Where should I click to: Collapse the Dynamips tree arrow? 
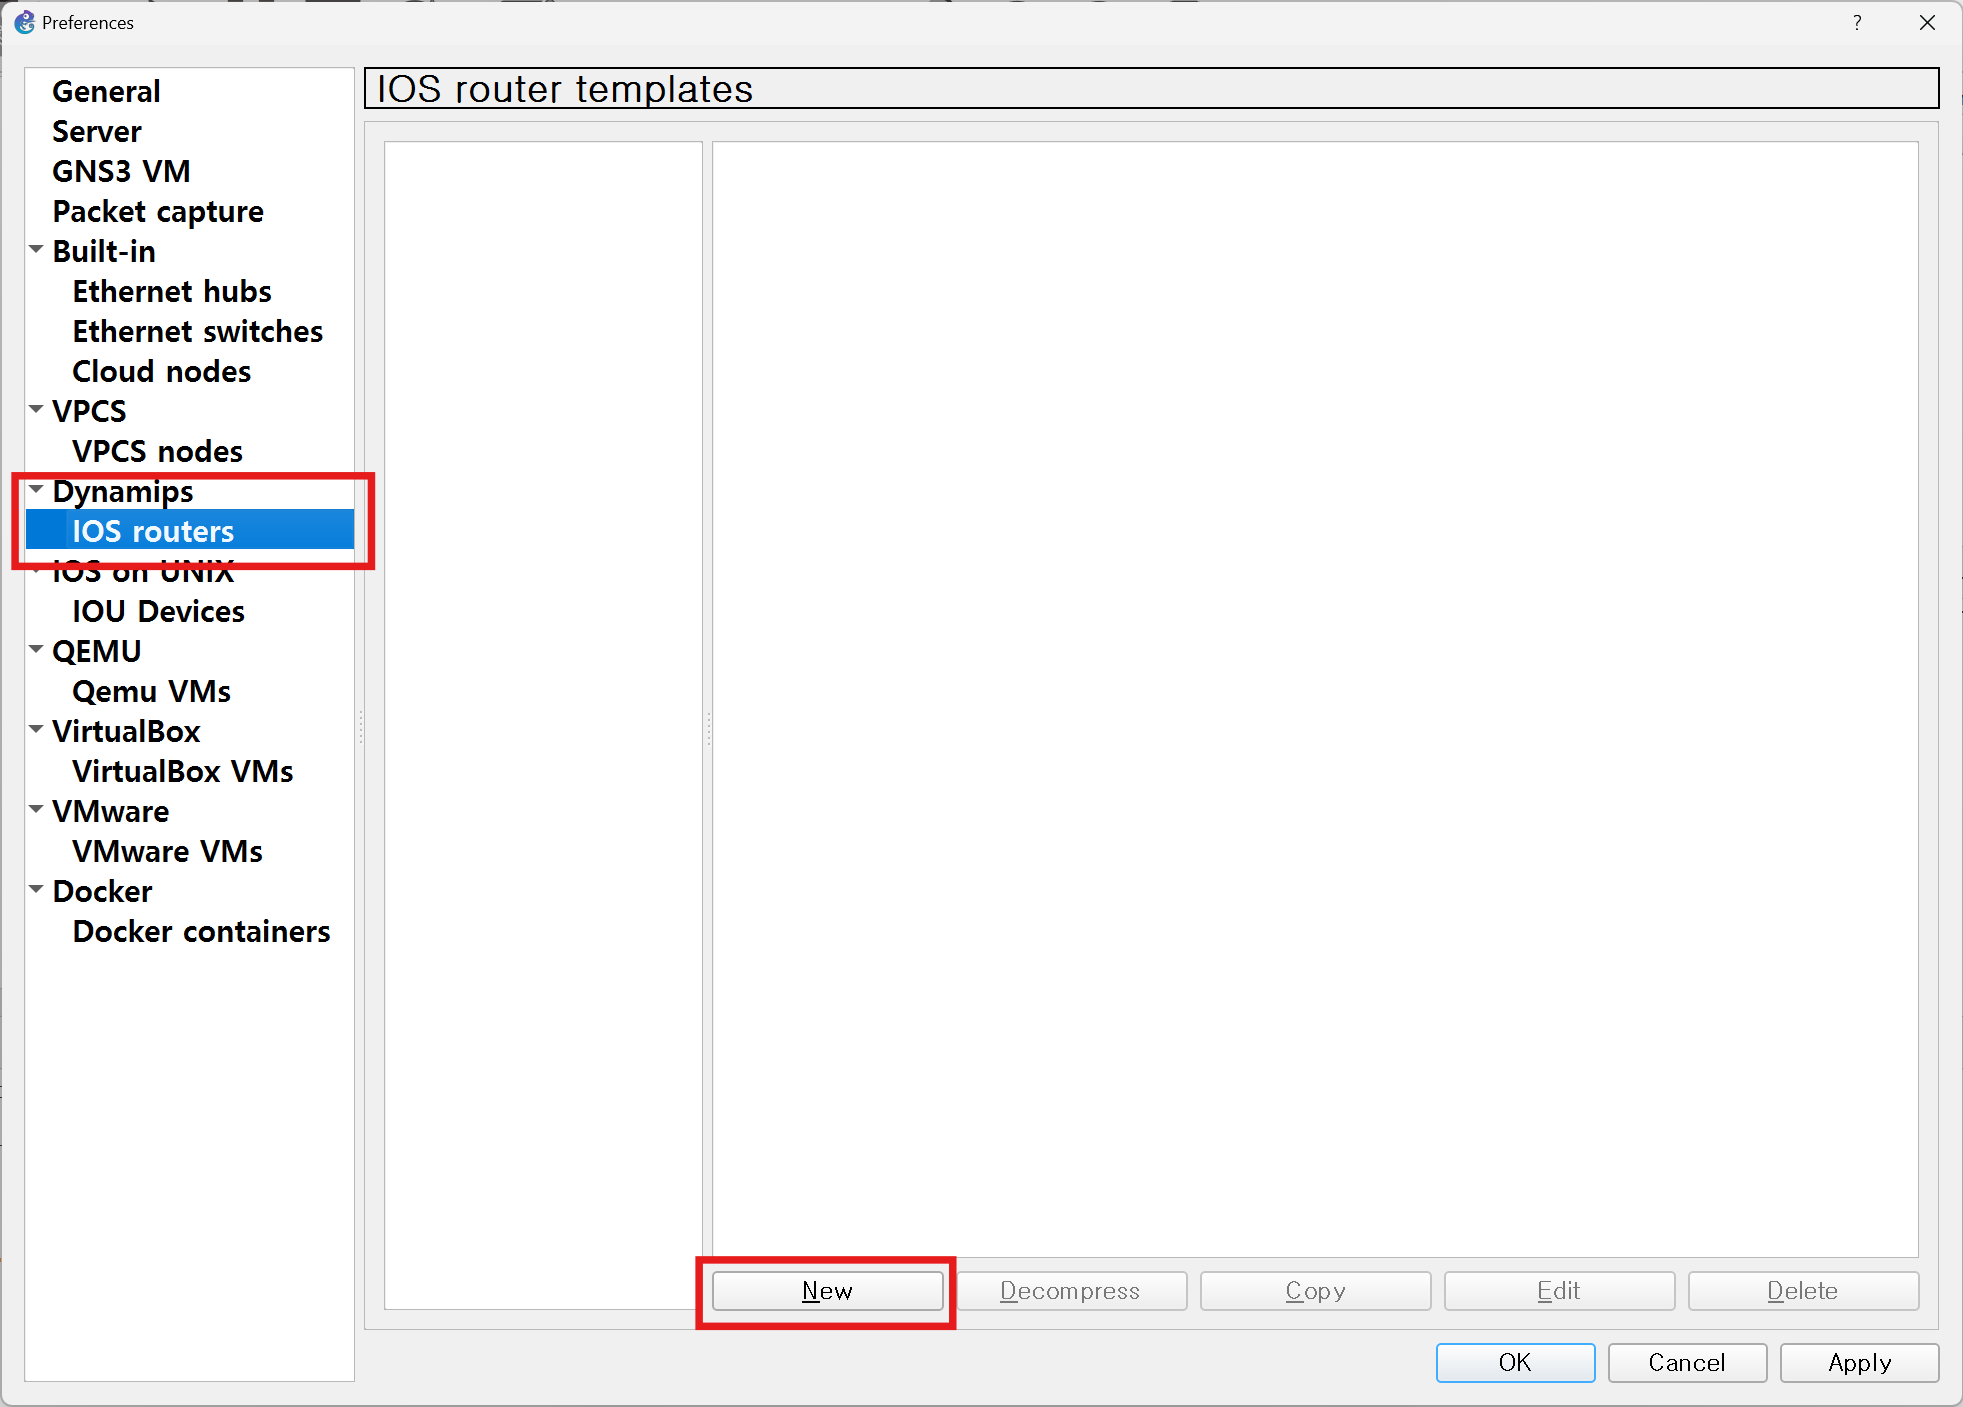pos(37,490)
